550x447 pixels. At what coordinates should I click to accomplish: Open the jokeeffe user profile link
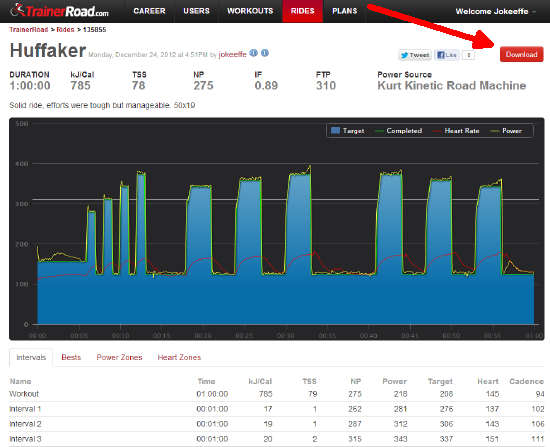pyautogui.click(x=232, y=54)
